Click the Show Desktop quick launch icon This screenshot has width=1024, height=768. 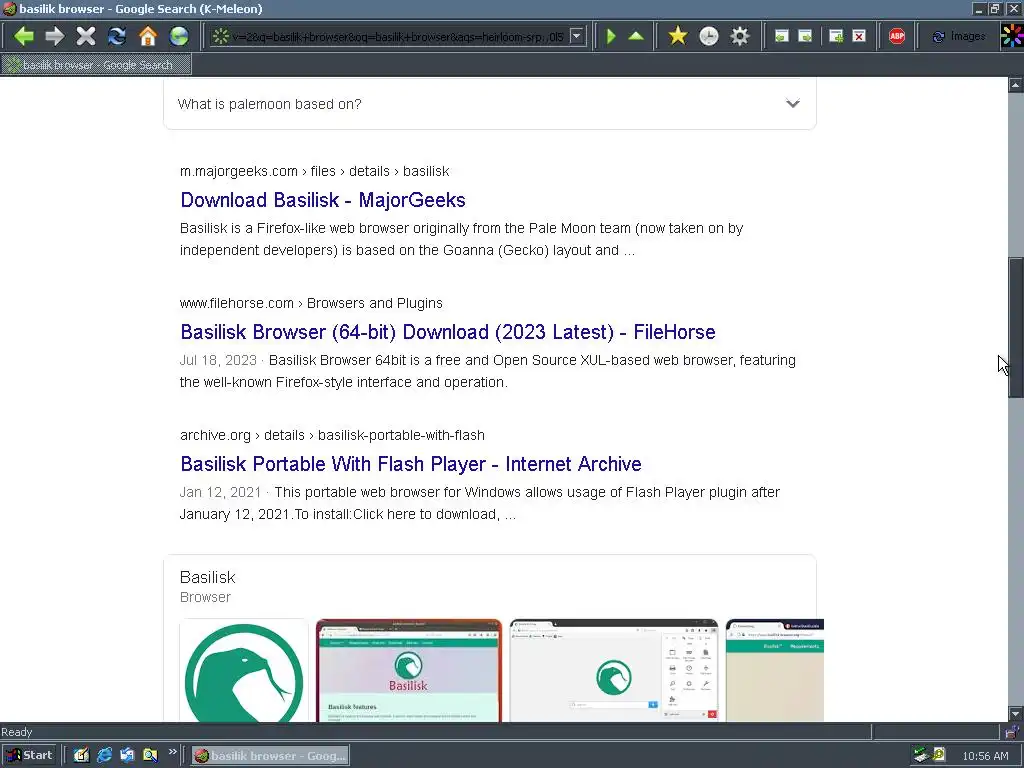pyautogui.click(x=127, y=756)
